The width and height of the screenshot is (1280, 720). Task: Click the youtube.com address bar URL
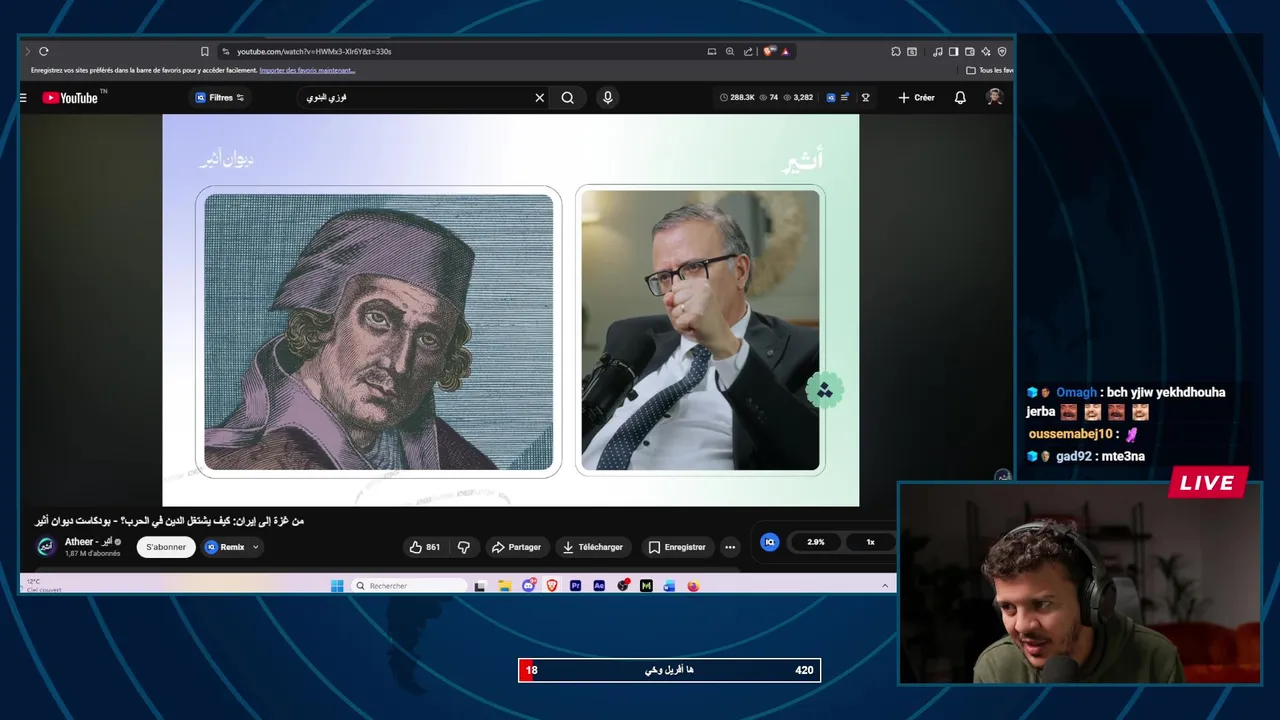(314, 51)
